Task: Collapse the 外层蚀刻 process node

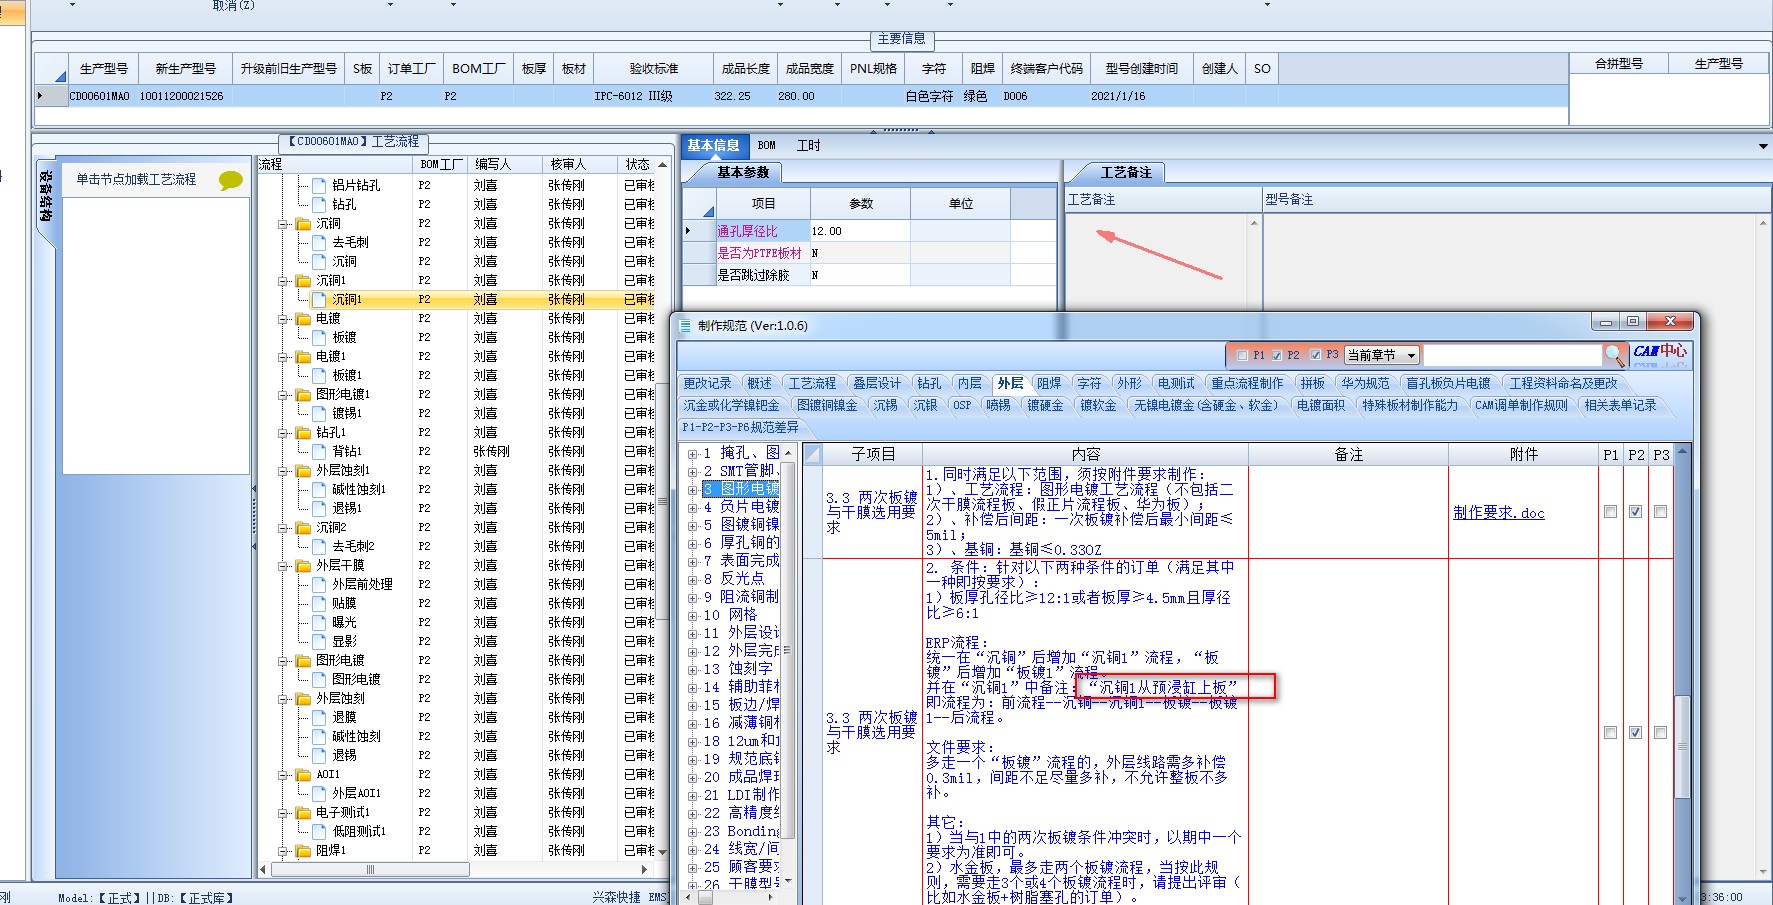Action: [284, 698]
